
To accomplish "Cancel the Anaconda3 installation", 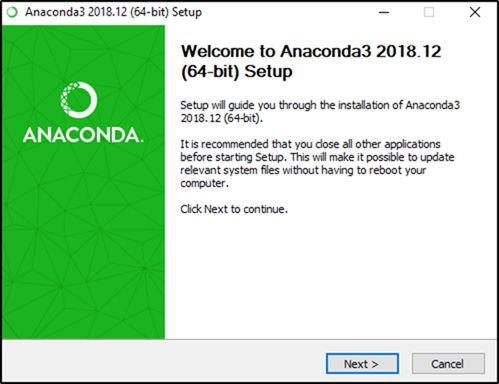I will pyautogui.click(x=448, y=364).
